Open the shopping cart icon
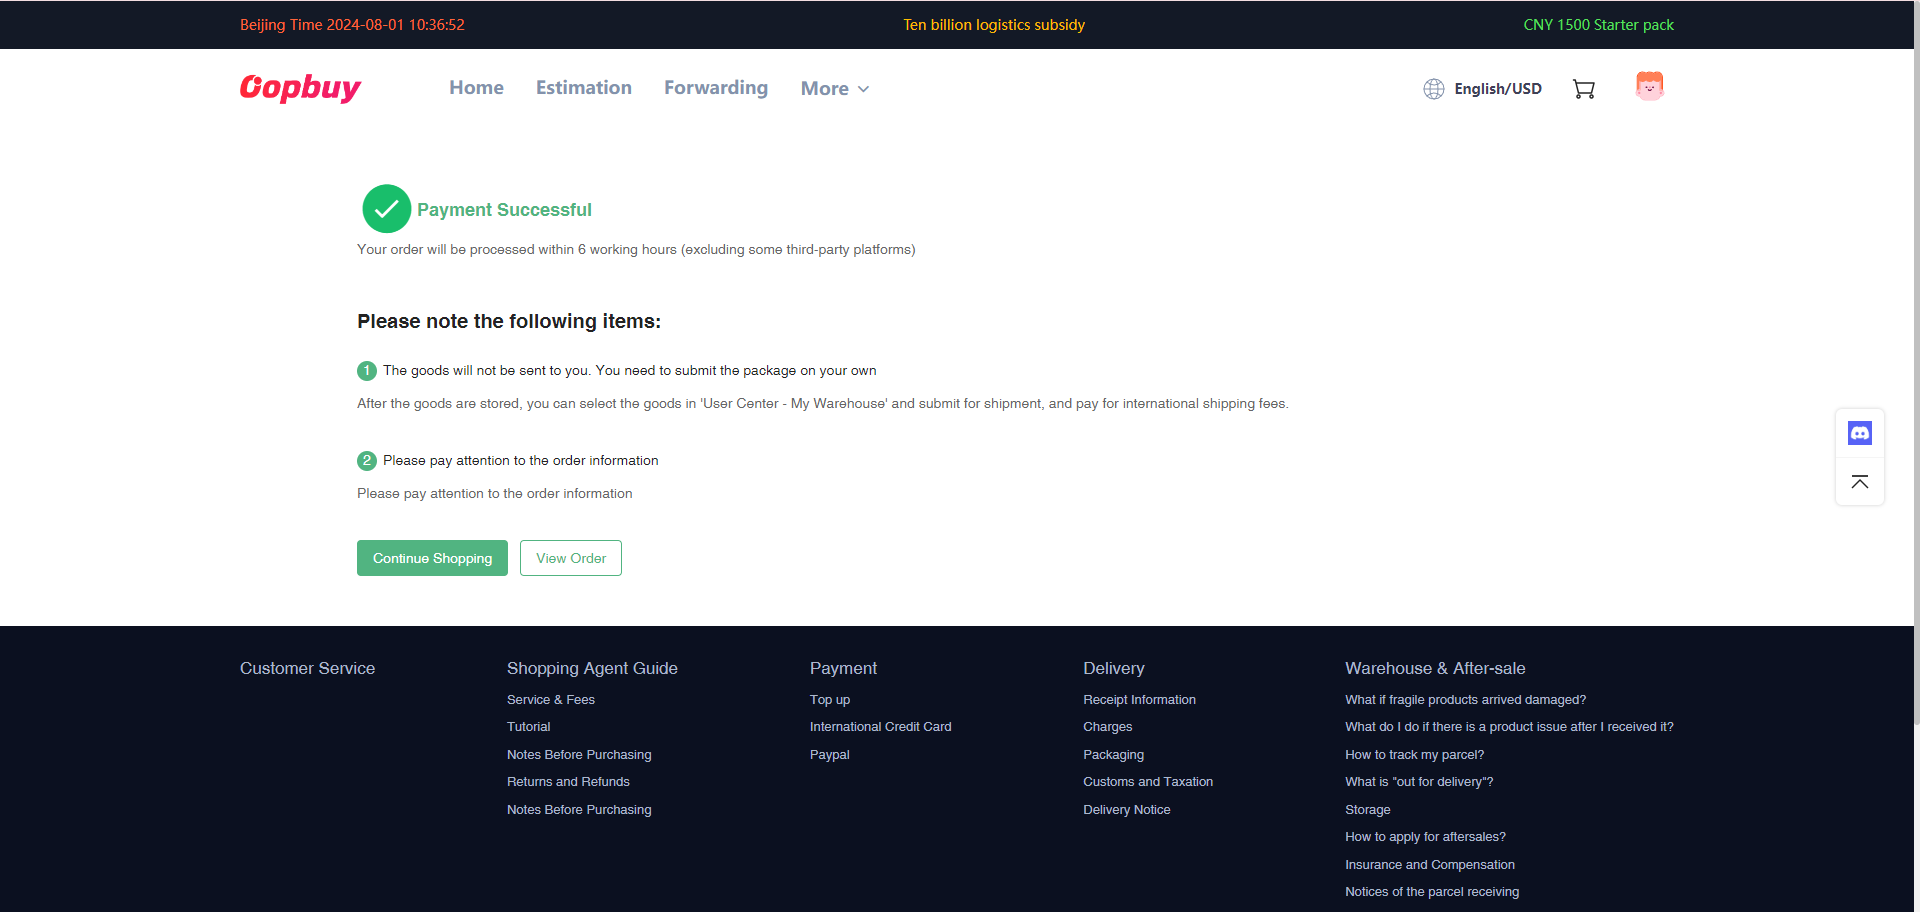 [x=1583, y=89]
